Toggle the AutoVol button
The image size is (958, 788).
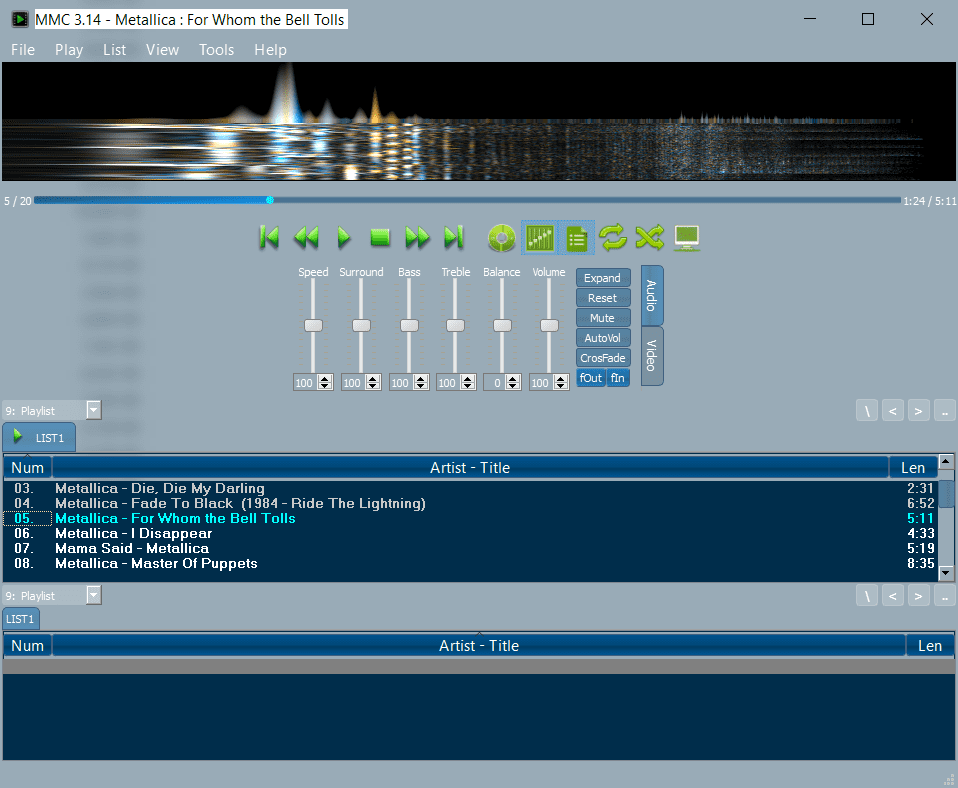[603, 338]
